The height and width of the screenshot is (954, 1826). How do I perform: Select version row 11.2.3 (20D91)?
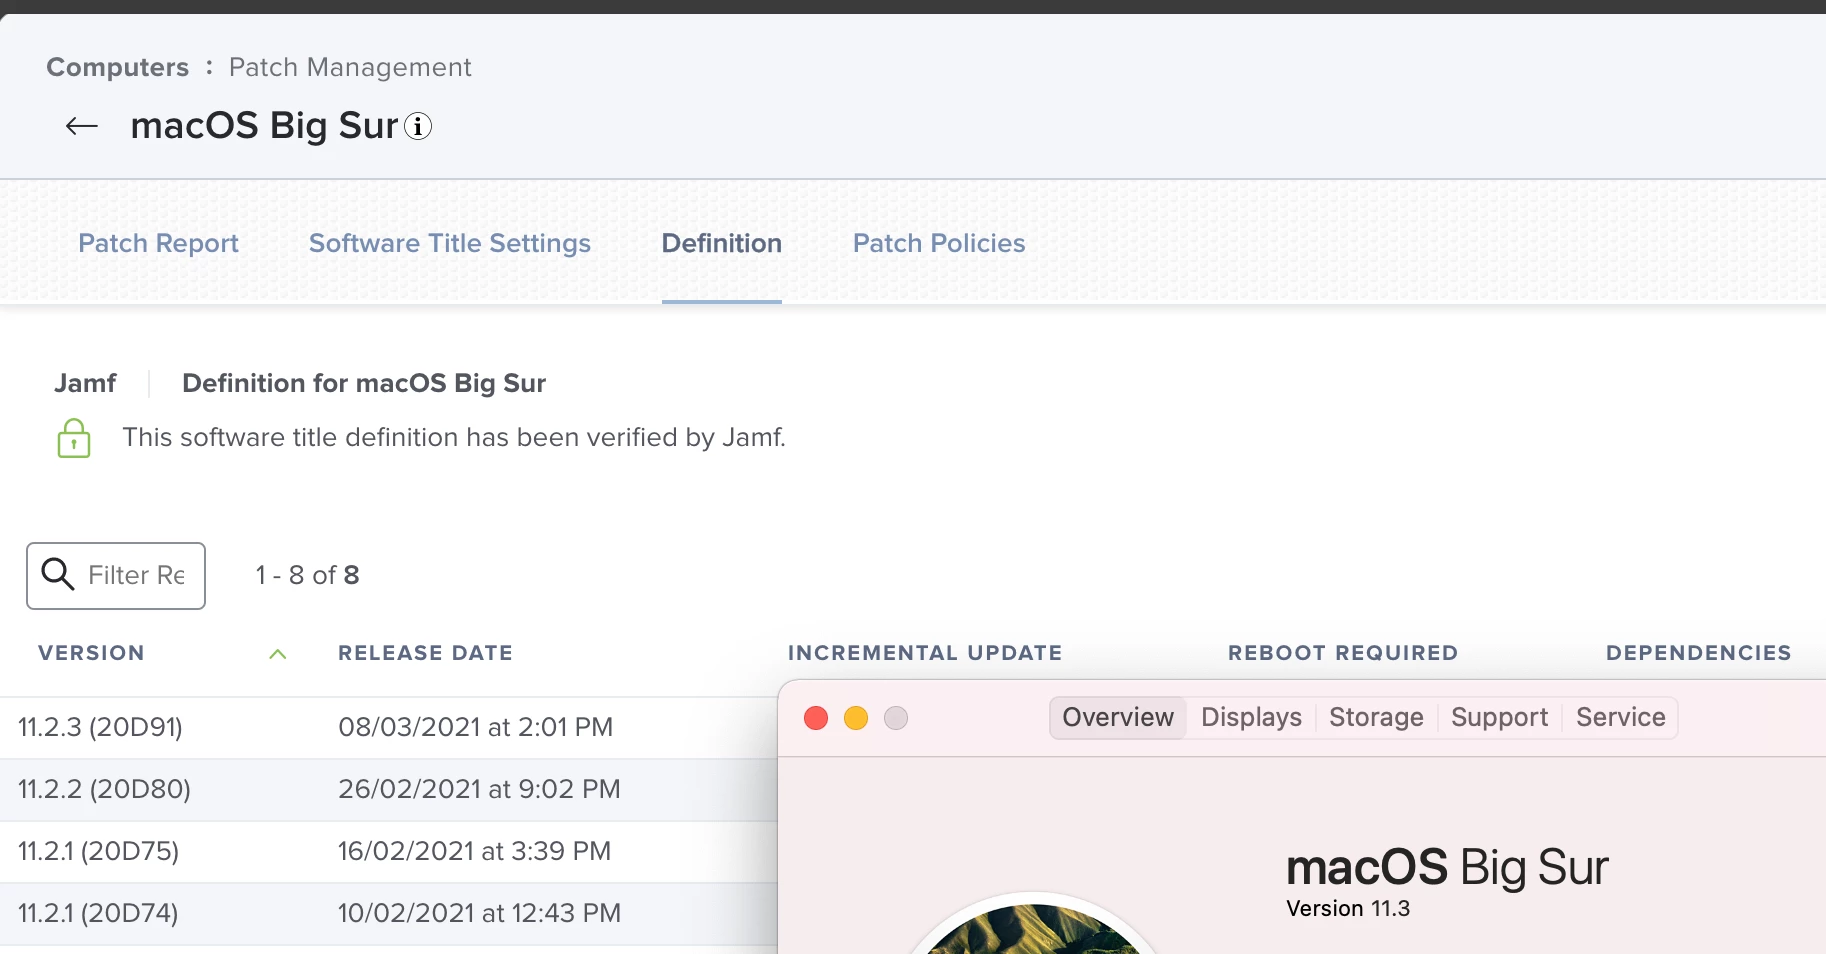pos(388,728)
